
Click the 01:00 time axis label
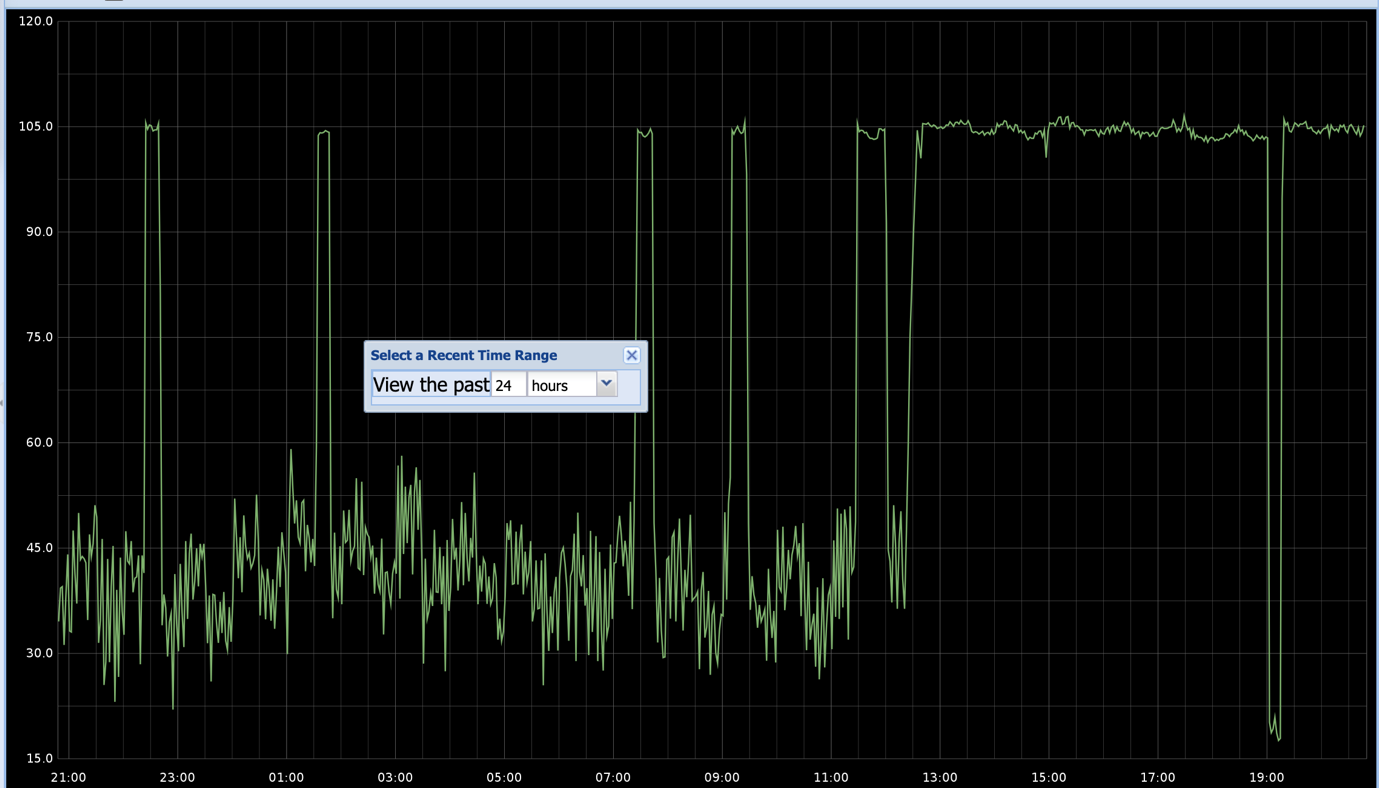pos(286,777)
